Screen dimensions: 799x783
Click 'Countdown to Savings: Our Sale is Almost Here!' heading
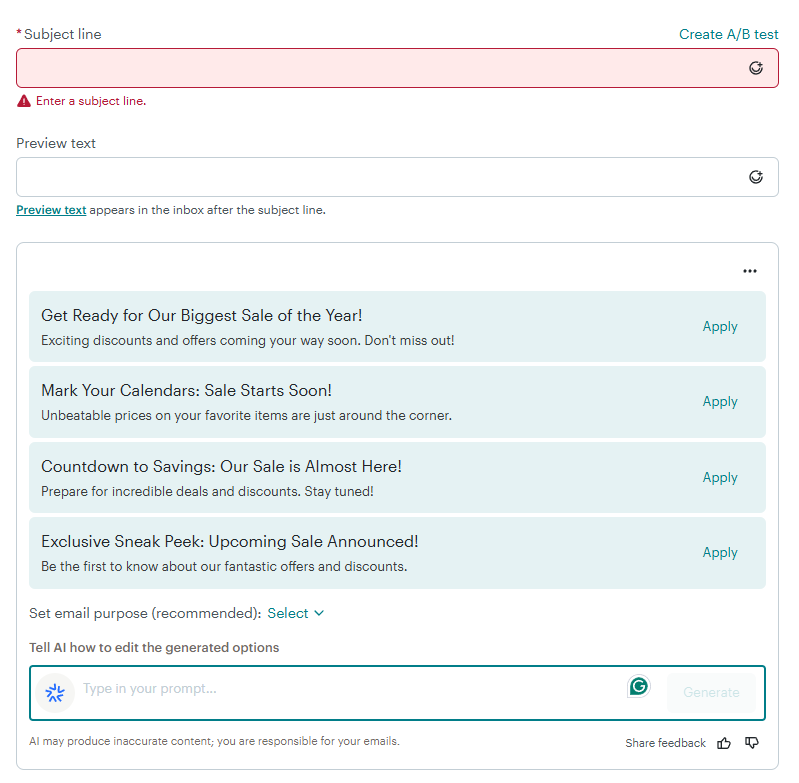pyautogui.click(x=221, y=466)
